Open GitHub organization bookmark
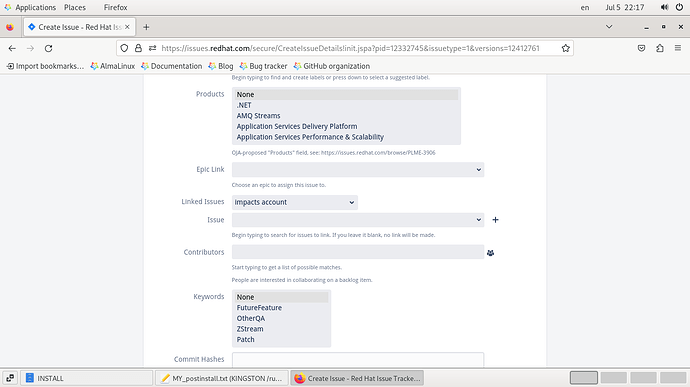690x387 pixels. point(332,66)
